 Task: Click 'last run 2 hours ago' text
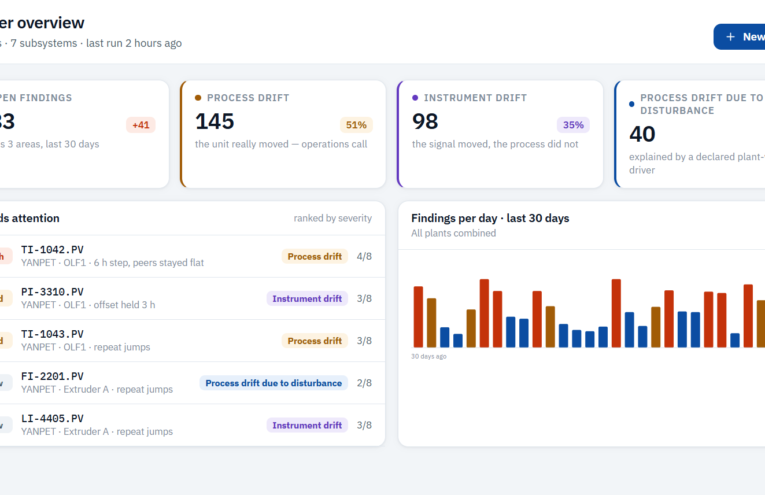pos(134,43)
